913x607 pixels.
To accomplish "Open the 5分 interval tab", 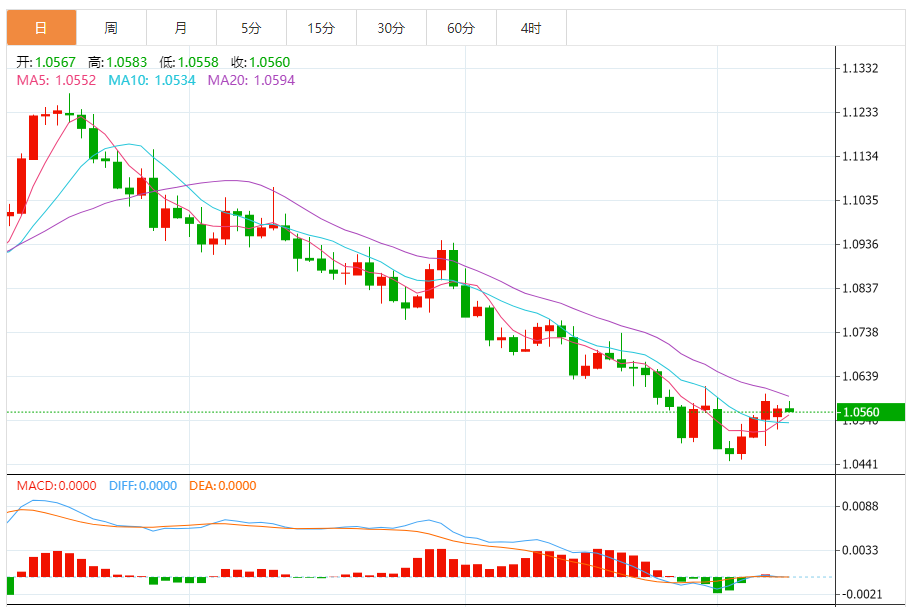I will pyautogui.click(x=251, y=28).
